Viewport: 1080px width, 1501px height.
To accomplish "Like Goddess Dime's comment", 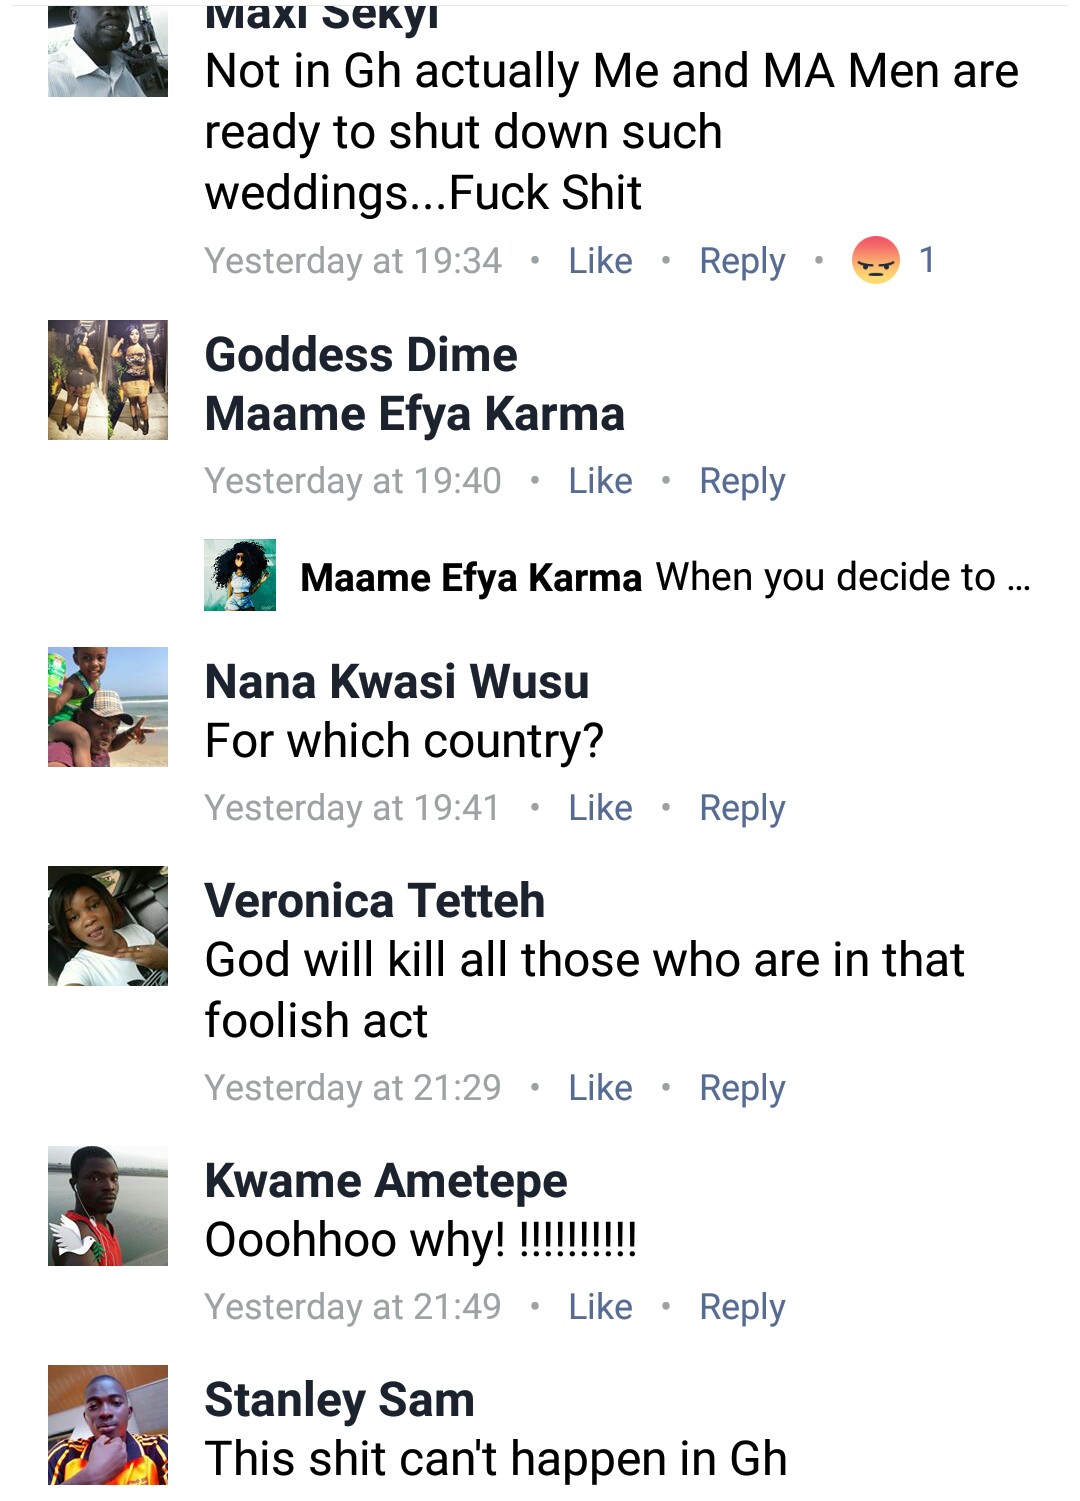I will click(x=600, y=481).
